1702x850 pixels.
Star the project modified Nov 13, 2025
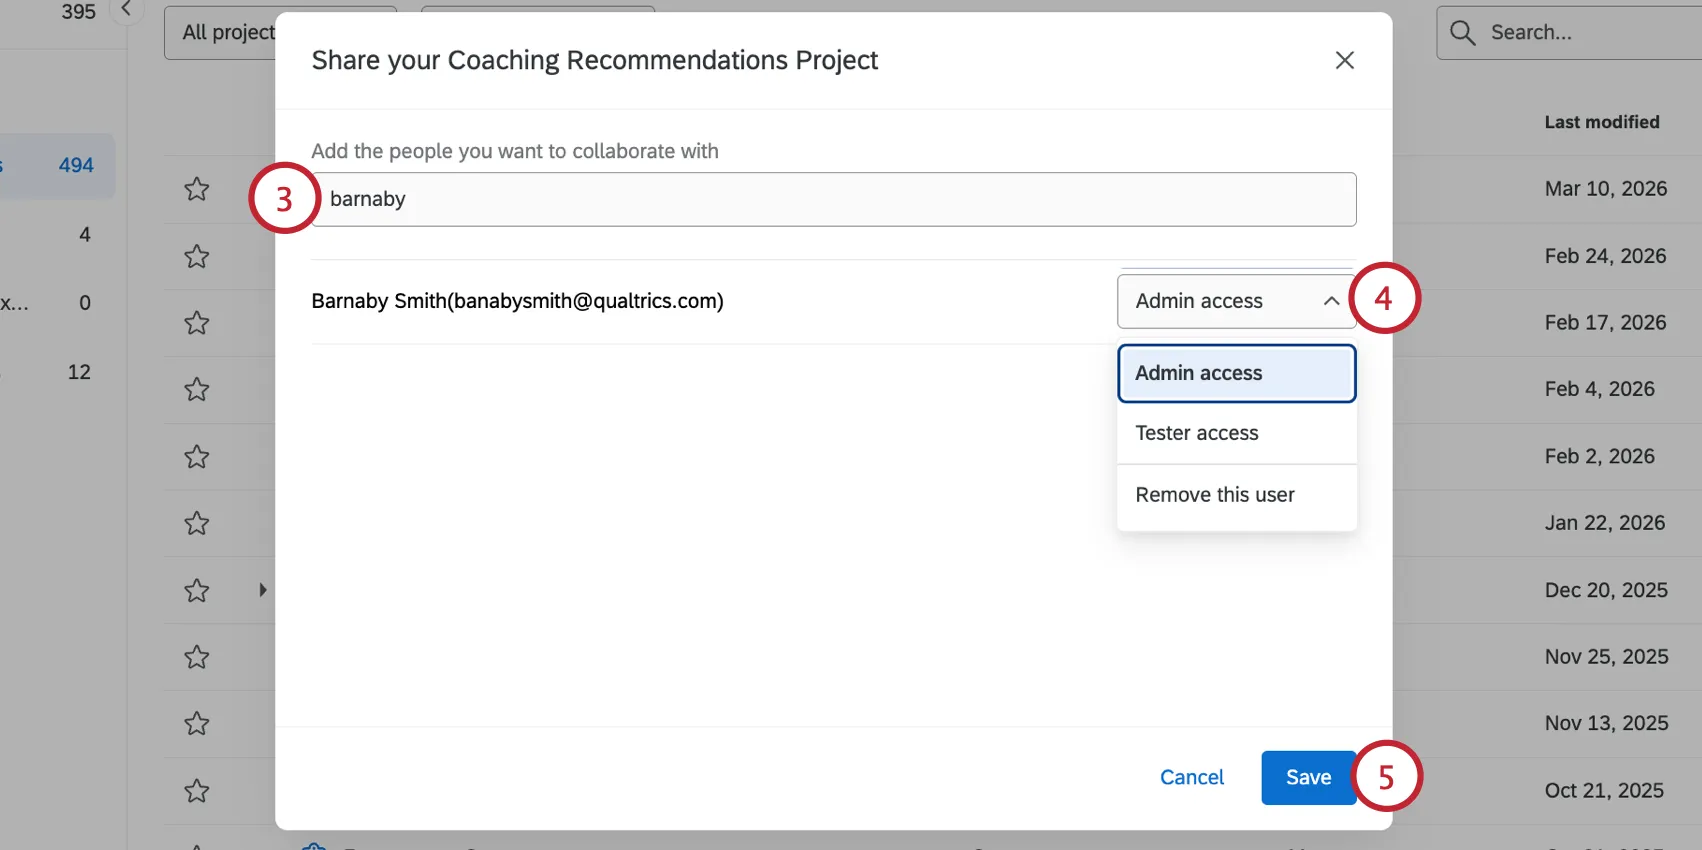[x=197, y=724]
